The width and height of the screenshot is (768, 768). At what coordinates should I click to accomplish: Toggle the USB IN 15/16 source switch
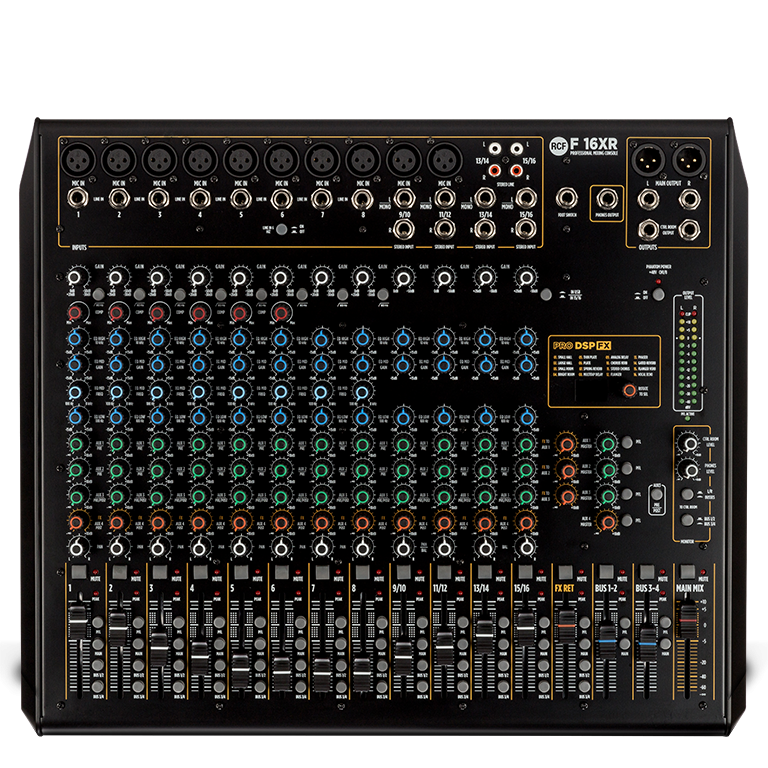[x=546, y=294]
